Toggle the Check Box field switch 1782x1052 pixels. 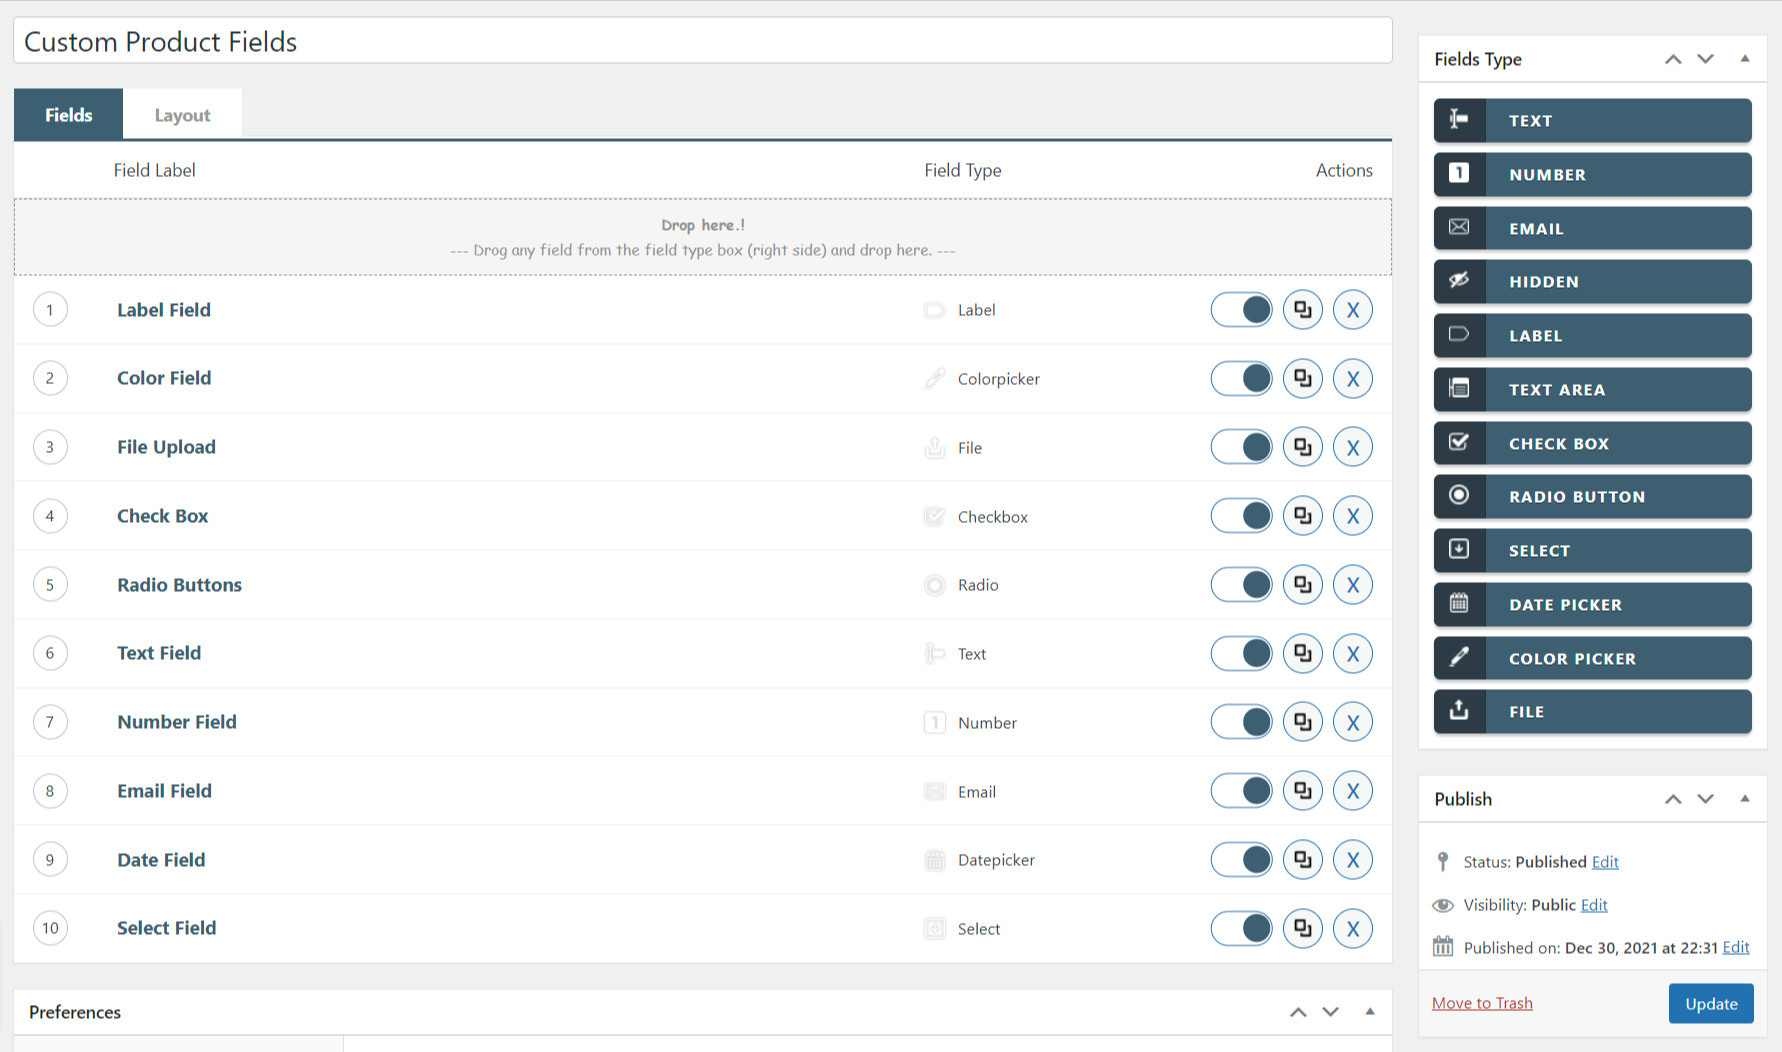coord(1241,516)
